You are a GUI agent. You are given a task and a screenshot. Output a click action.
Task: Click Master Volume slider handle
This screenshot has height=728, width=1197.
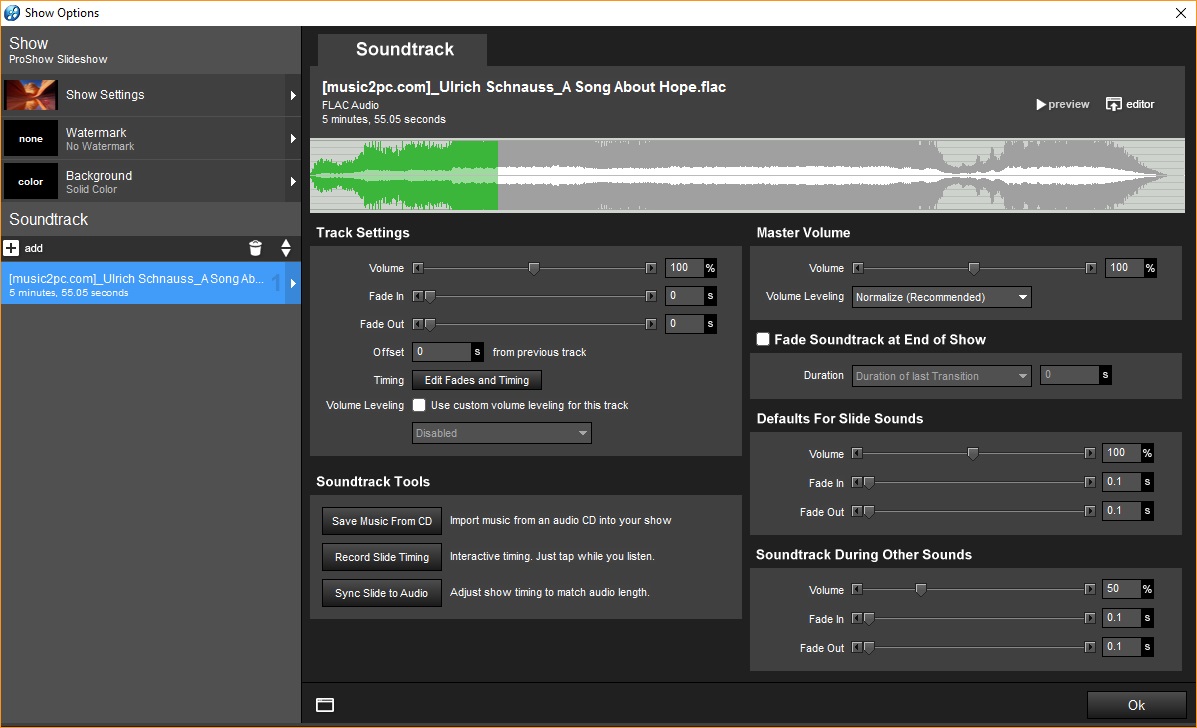[x=974, y=268]
